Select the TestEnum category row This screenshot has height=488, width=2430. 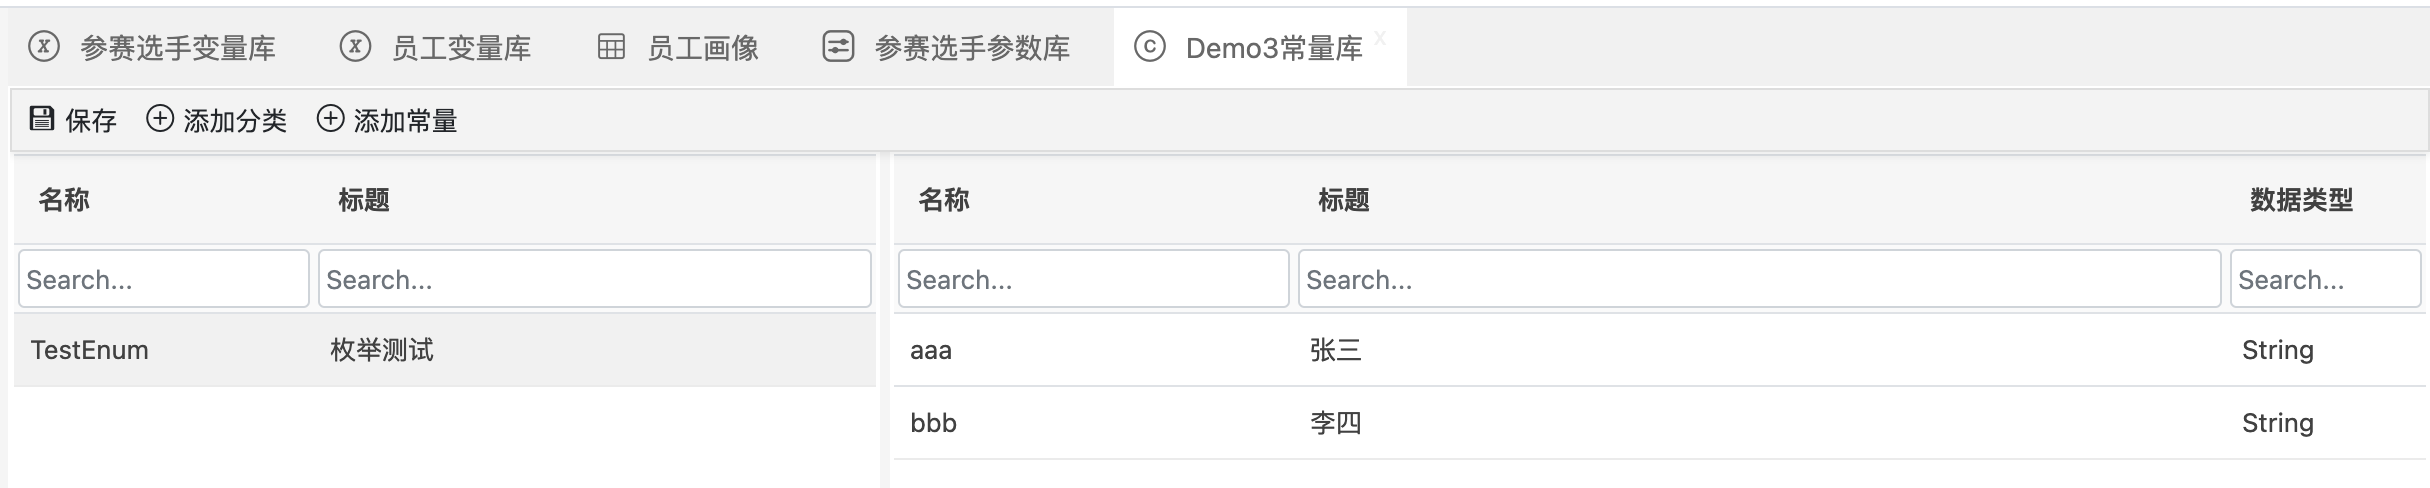90,350
